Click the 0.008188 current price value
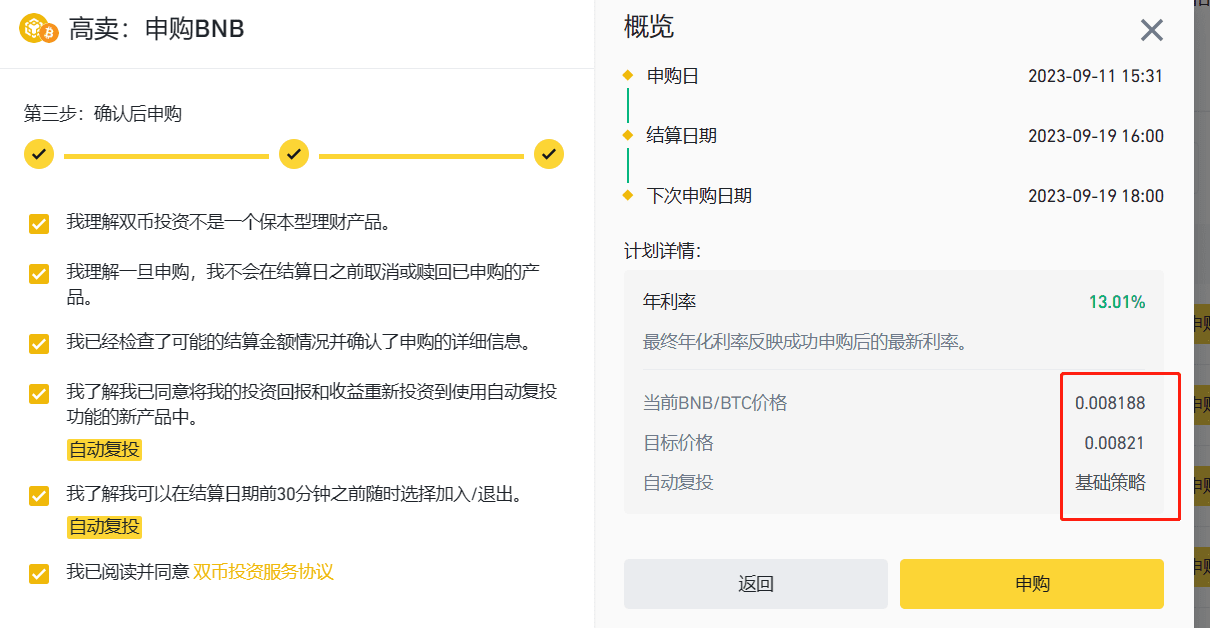 tap(1110, 403)
